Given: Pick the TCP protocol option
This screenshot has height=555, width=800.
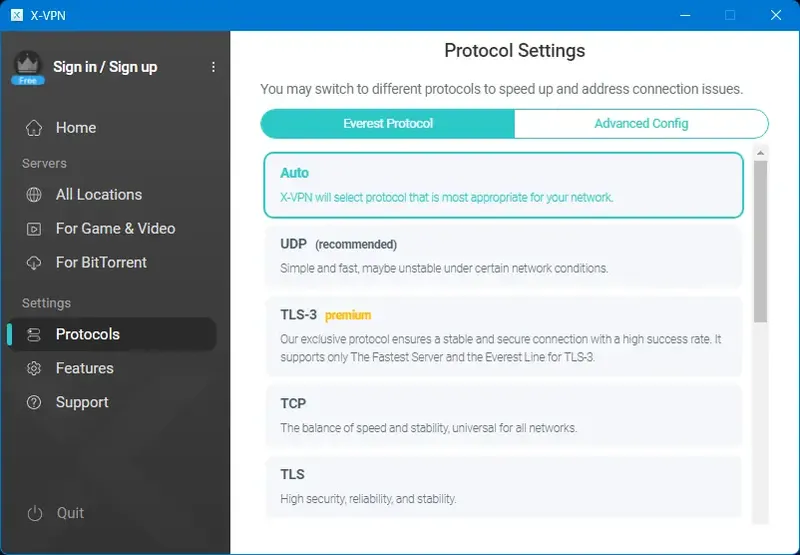Looking at the screenshot, I should point(503,415).
